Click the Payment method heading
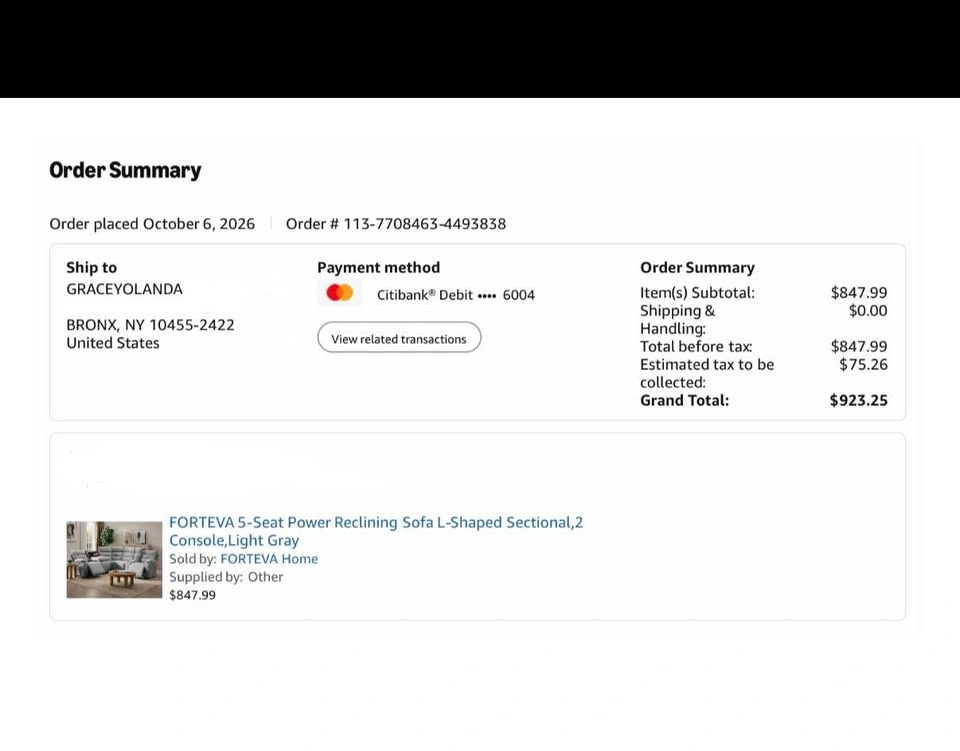The image size is (960, 751). tap(378, 267)
